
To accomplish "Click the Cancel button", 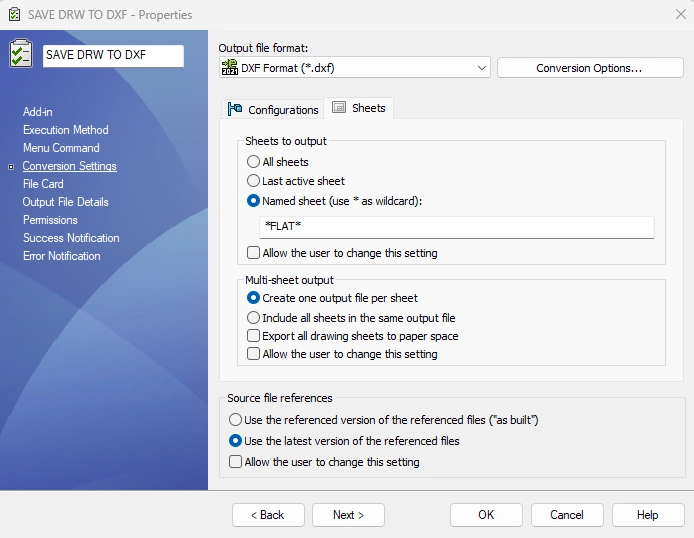I will tap(567, 515).
